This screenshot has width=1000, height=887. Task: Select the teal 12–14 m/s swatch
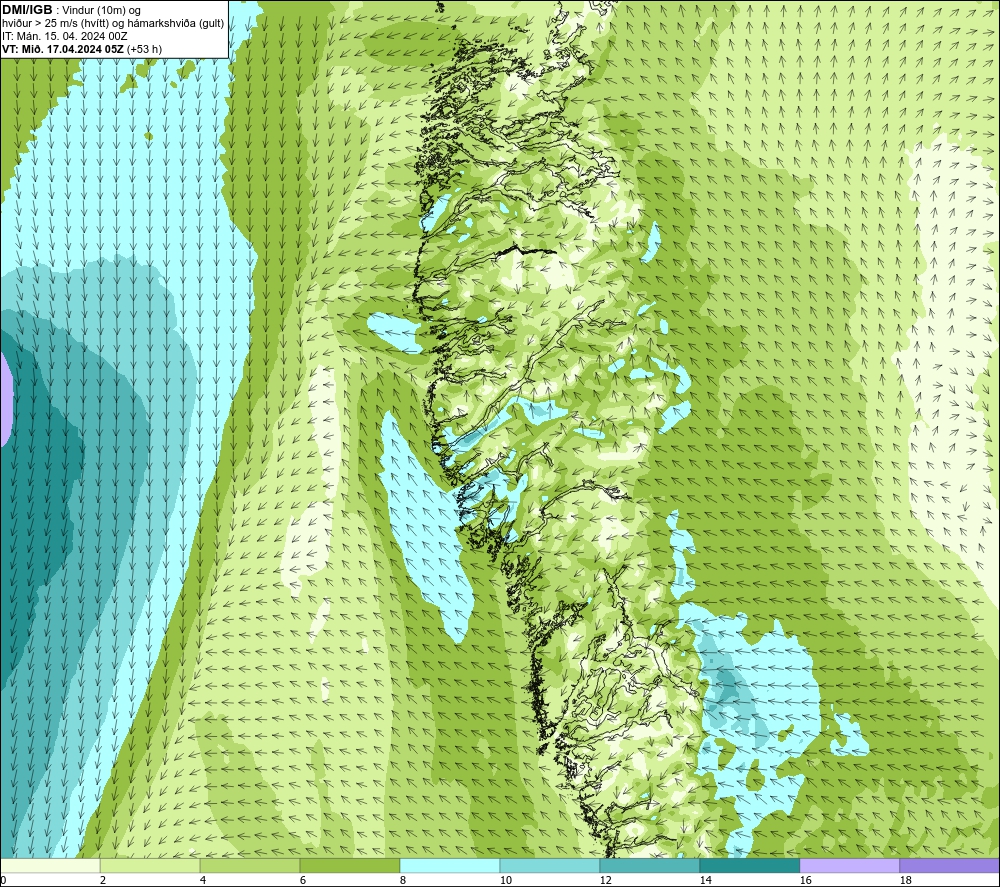(x=649, y=865)
